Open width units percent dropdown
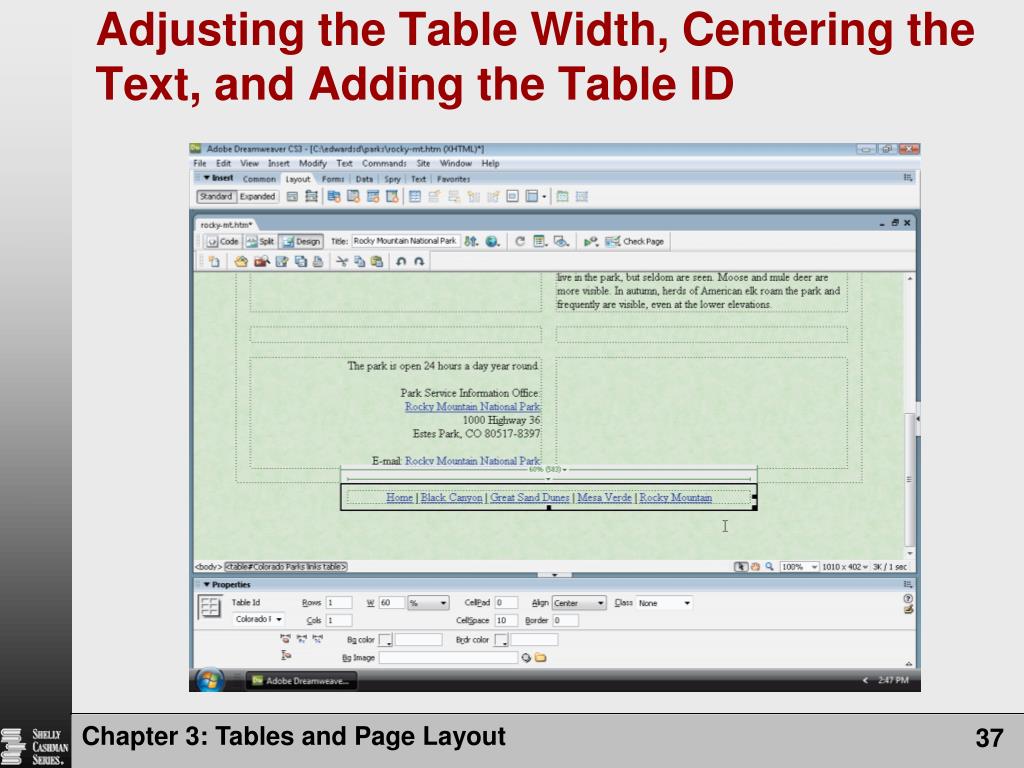The height and width of the screenshot is (768, 1024). pyautogui.click(x=443, y=603)
